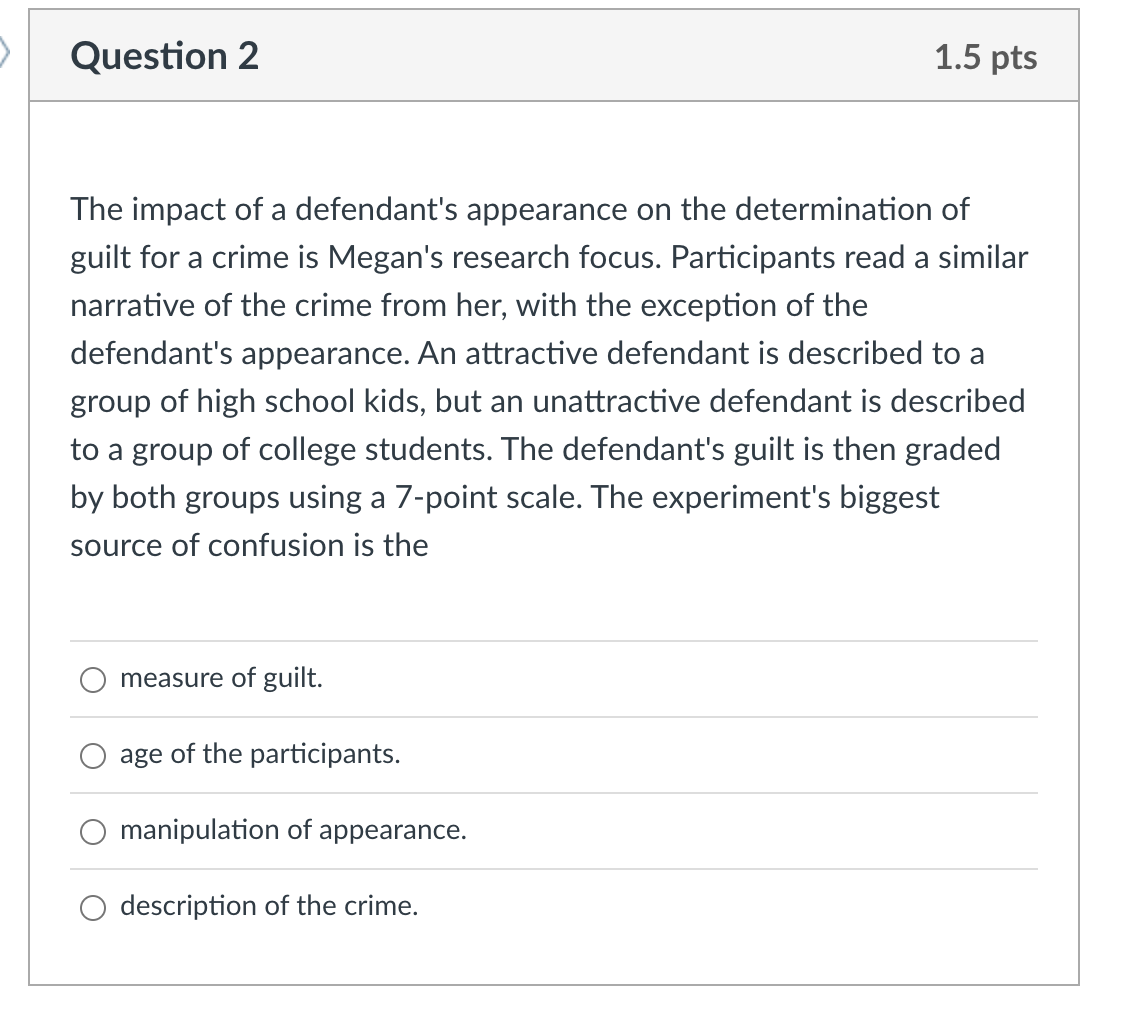Click the 'measure of guilt.' answer text label
The width and height of the screenshot is (1136, 1028).
221,678
